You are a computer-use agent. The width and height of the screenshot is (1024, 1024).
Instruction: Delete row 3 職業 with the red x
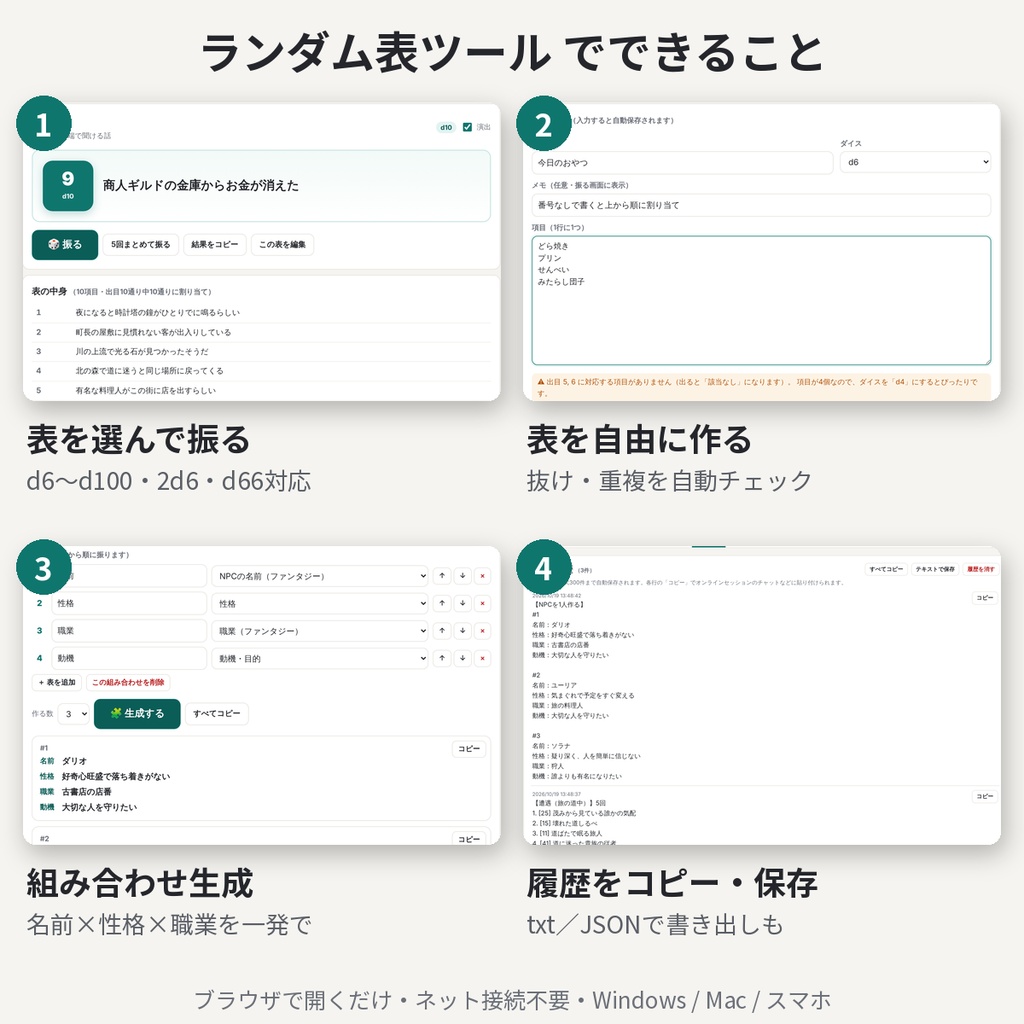point(483,631)
